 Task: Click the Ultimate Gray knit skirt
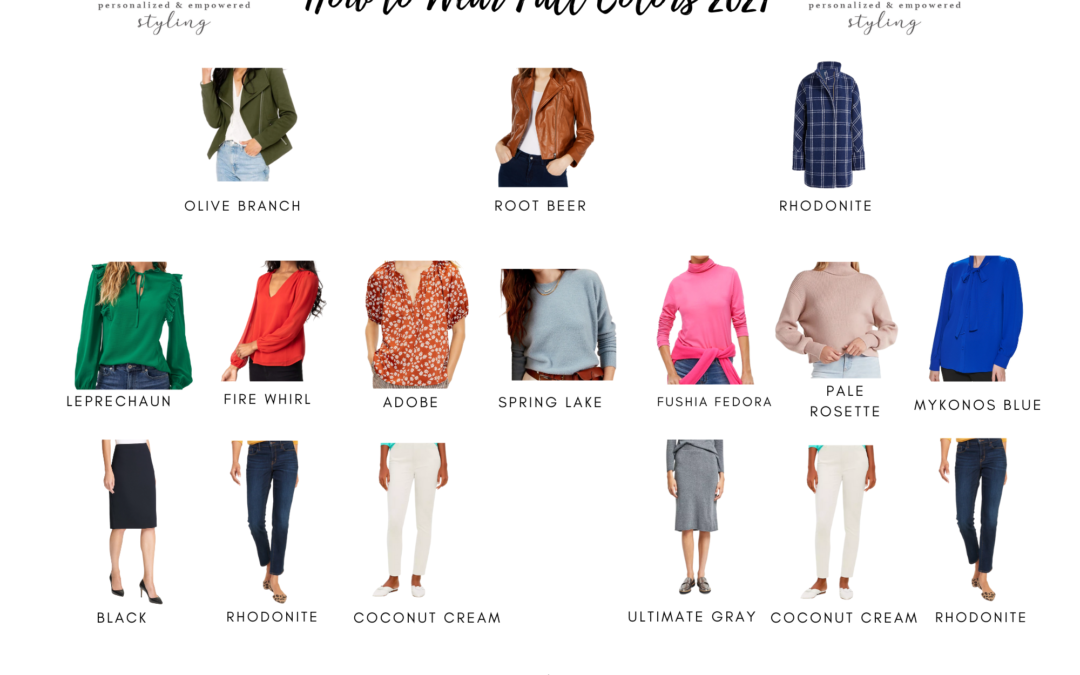click(x=695, y=517)
